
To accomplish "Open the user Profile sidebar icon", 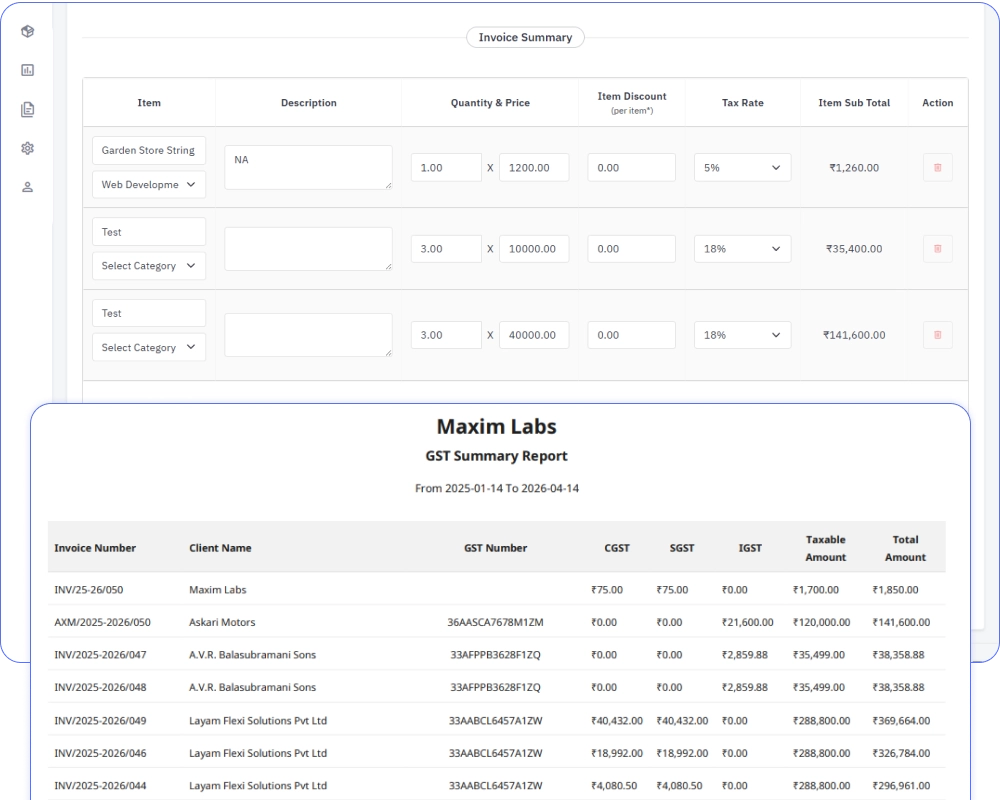I will point(27,186).
